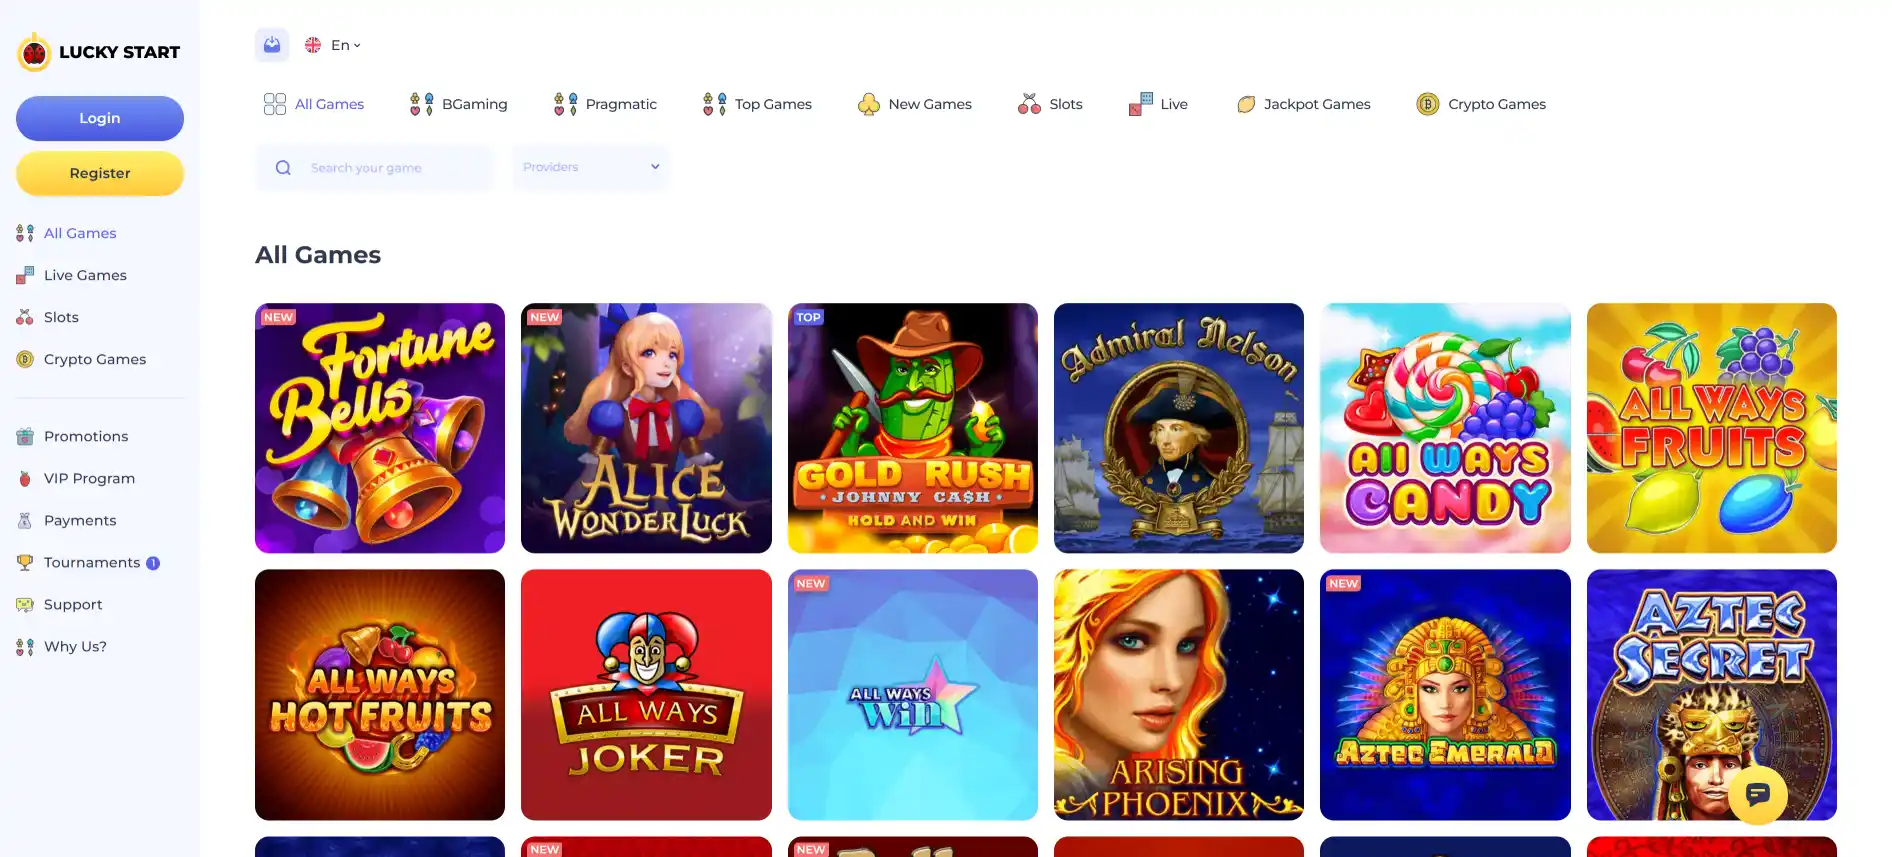Open the Admiral Nelson game

(x=1179, y=428)
